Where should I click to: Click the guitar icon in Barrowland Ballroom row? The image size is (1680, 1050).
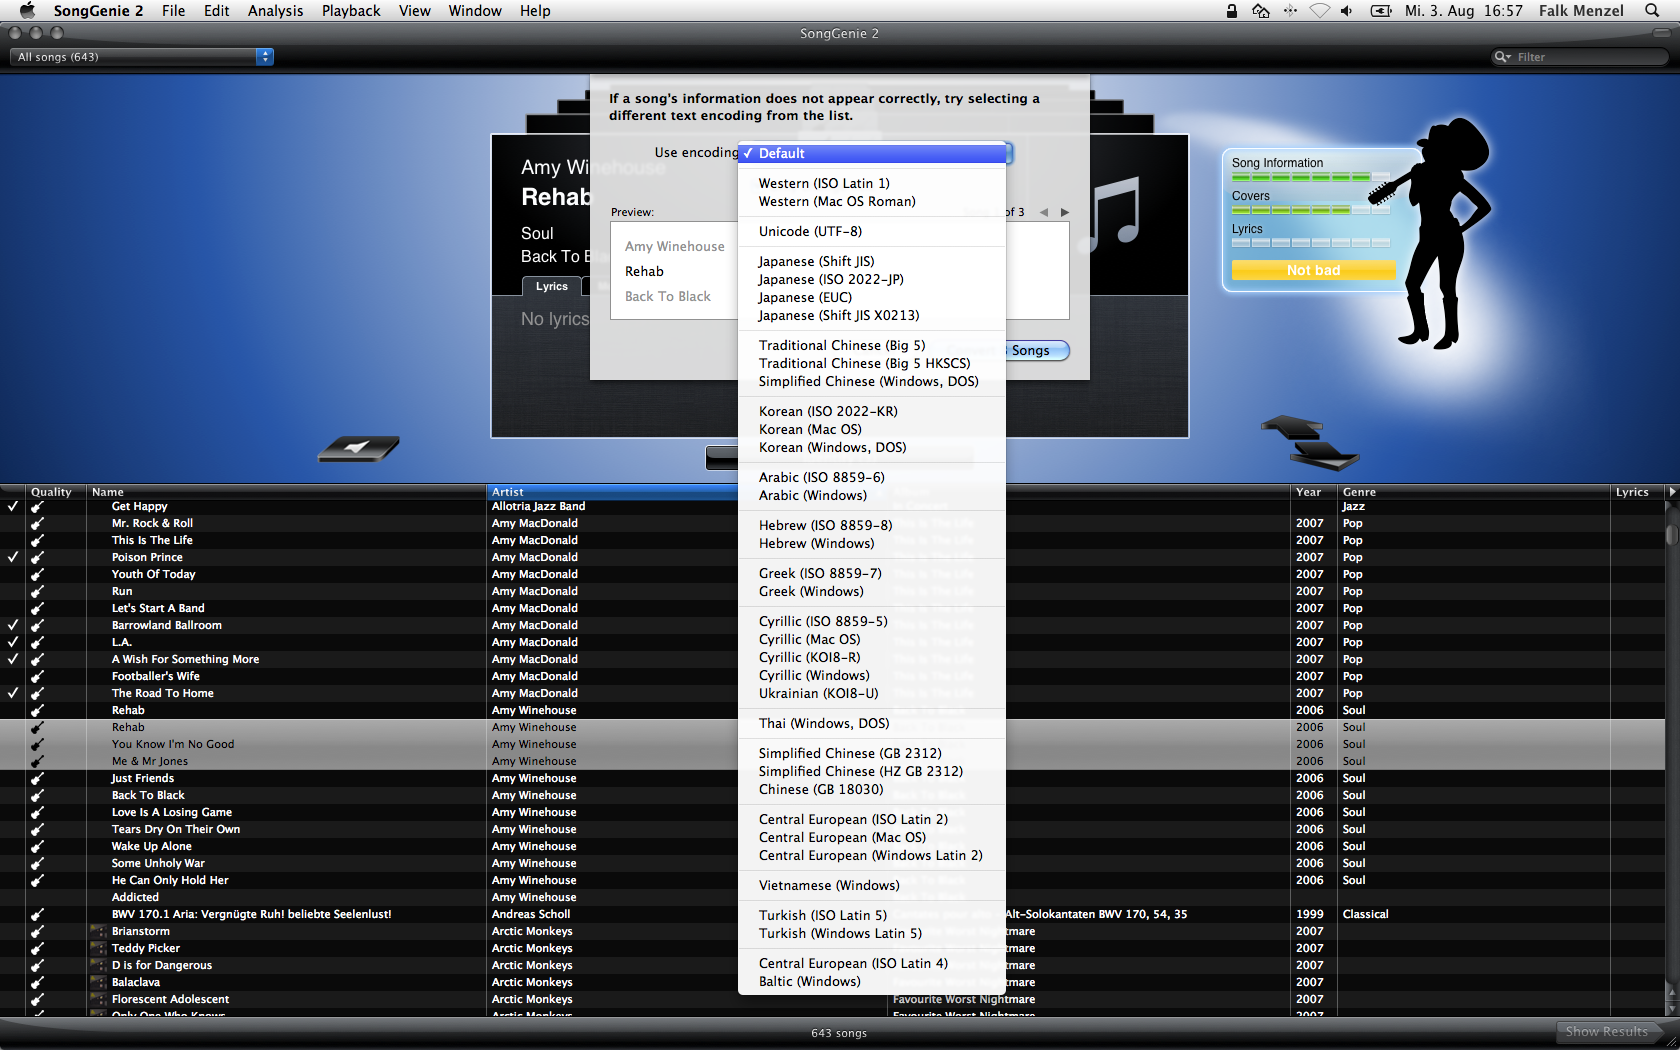(37, 626)
